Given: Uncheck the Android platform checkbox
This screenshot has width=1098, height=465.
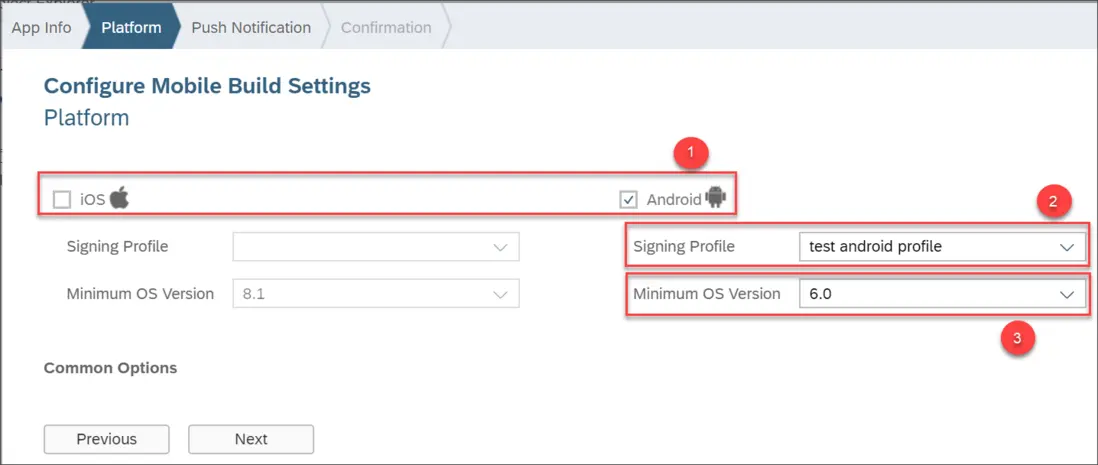Looking at the screenshot, I should [628, 199].
